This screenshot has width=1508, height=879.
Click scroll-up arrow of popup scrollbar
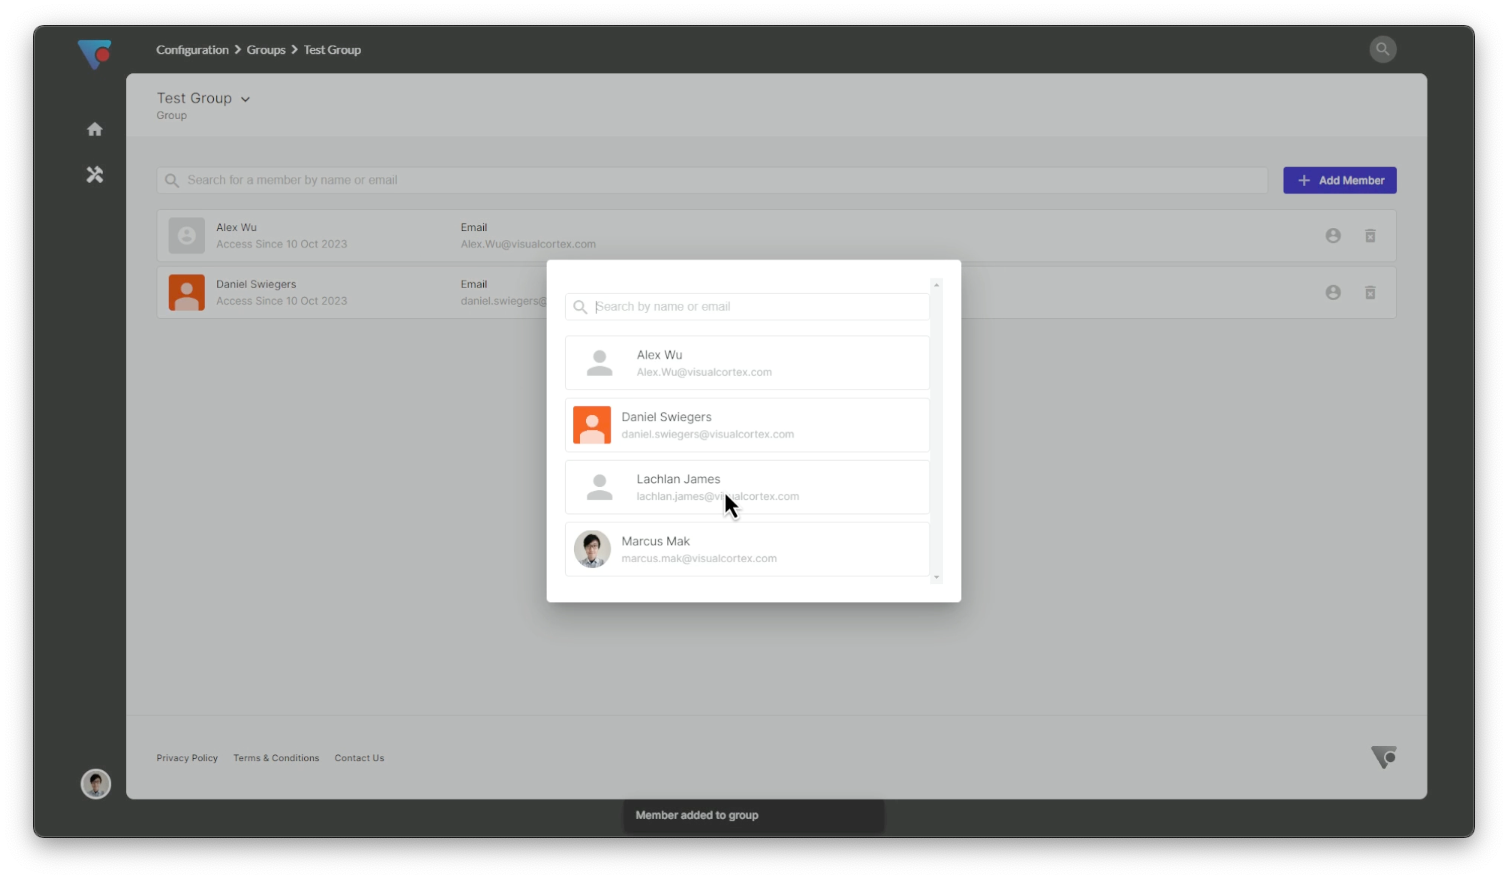936,285
